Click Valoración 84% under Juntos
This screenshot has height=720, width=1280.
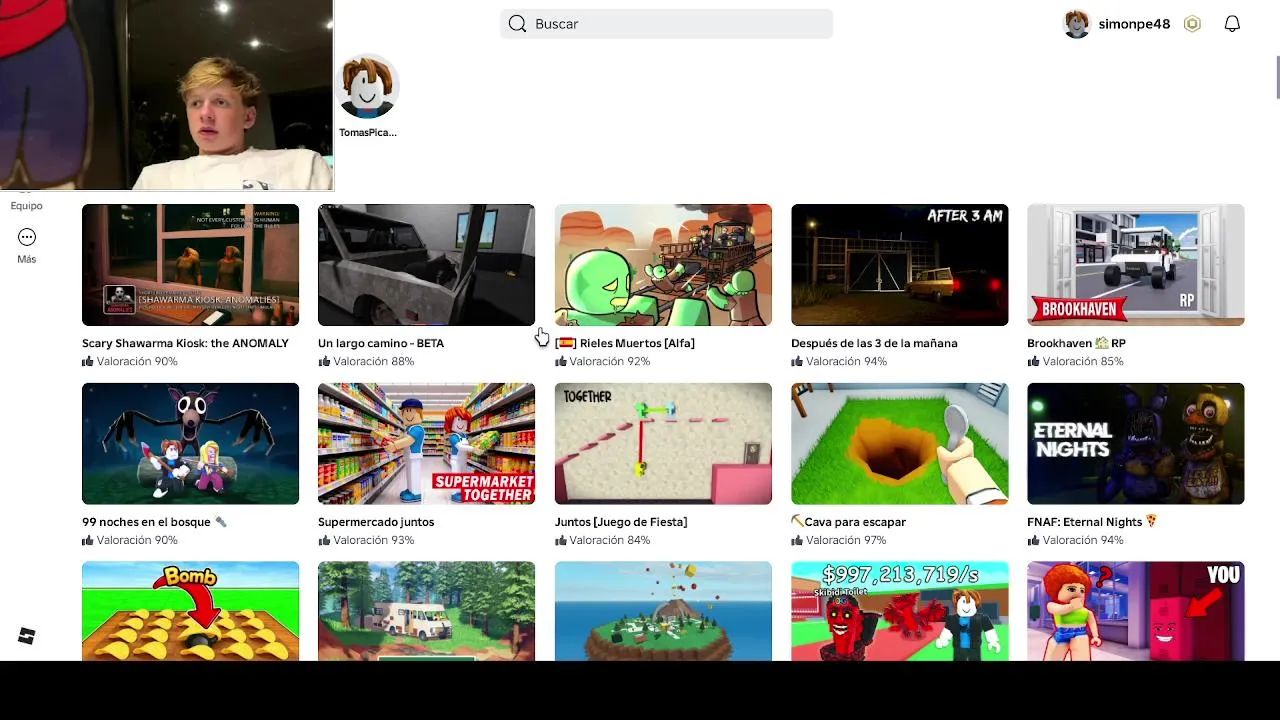click(x=610, y=540)
